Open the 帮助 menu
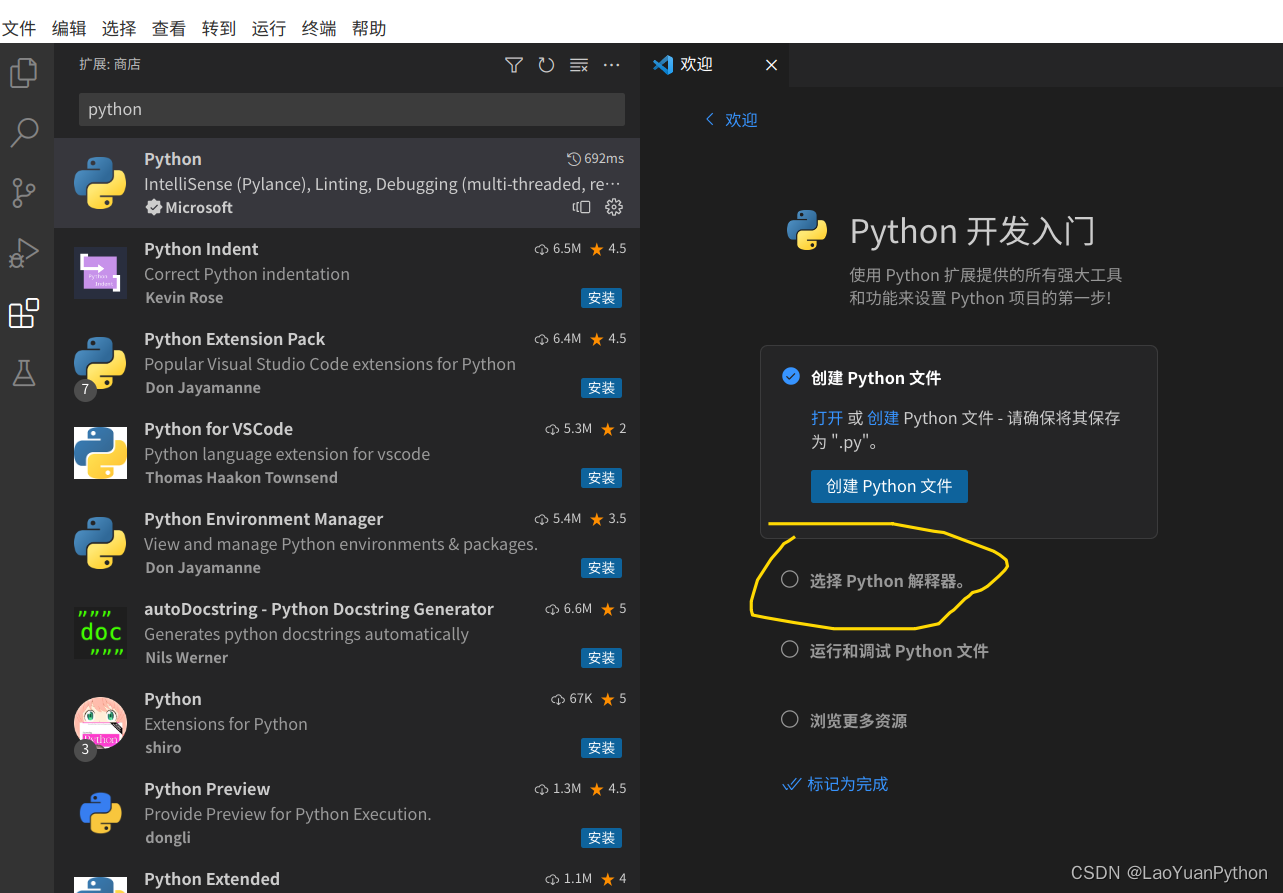The width and height of the screenshot is (1283, 893). [369, 29]
